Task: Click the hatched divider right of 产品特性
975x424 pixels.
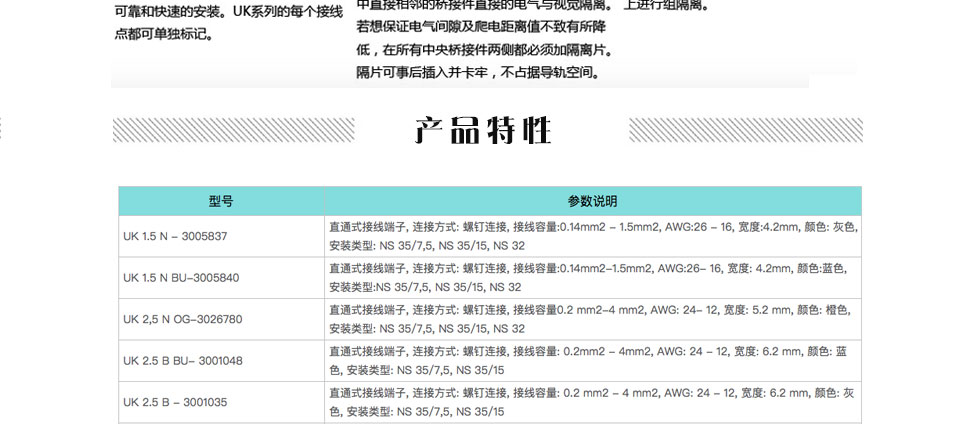Action: 745,130
